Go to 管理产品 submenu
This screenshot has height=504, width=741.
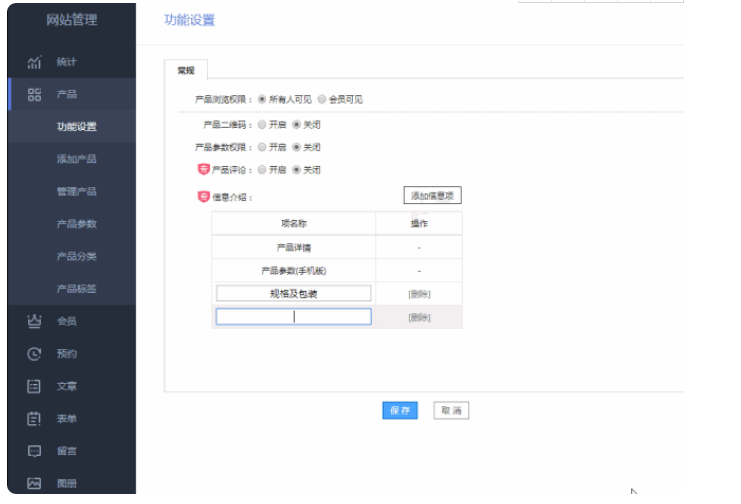pos(77,191)
